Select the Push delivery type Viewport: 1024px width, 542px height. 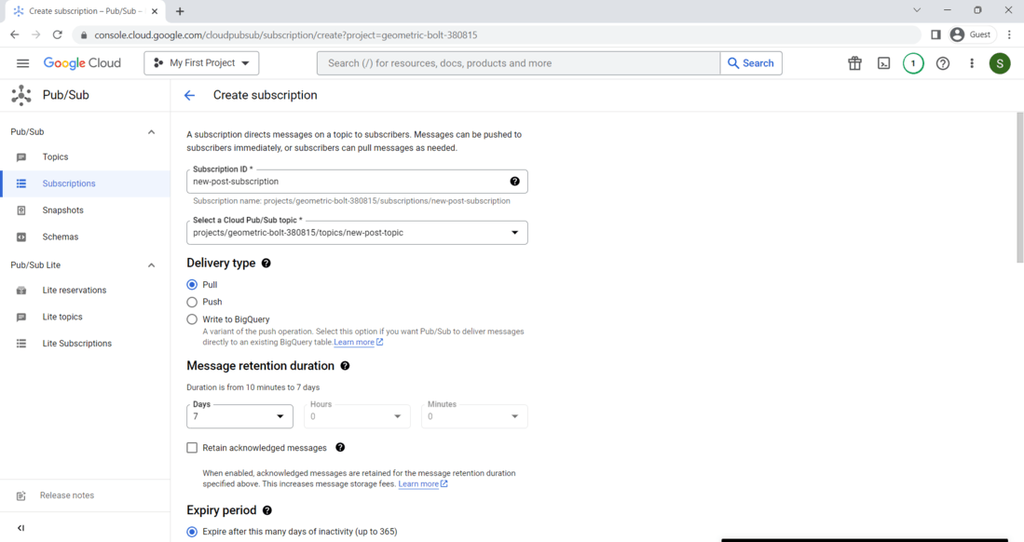point(192,302)
